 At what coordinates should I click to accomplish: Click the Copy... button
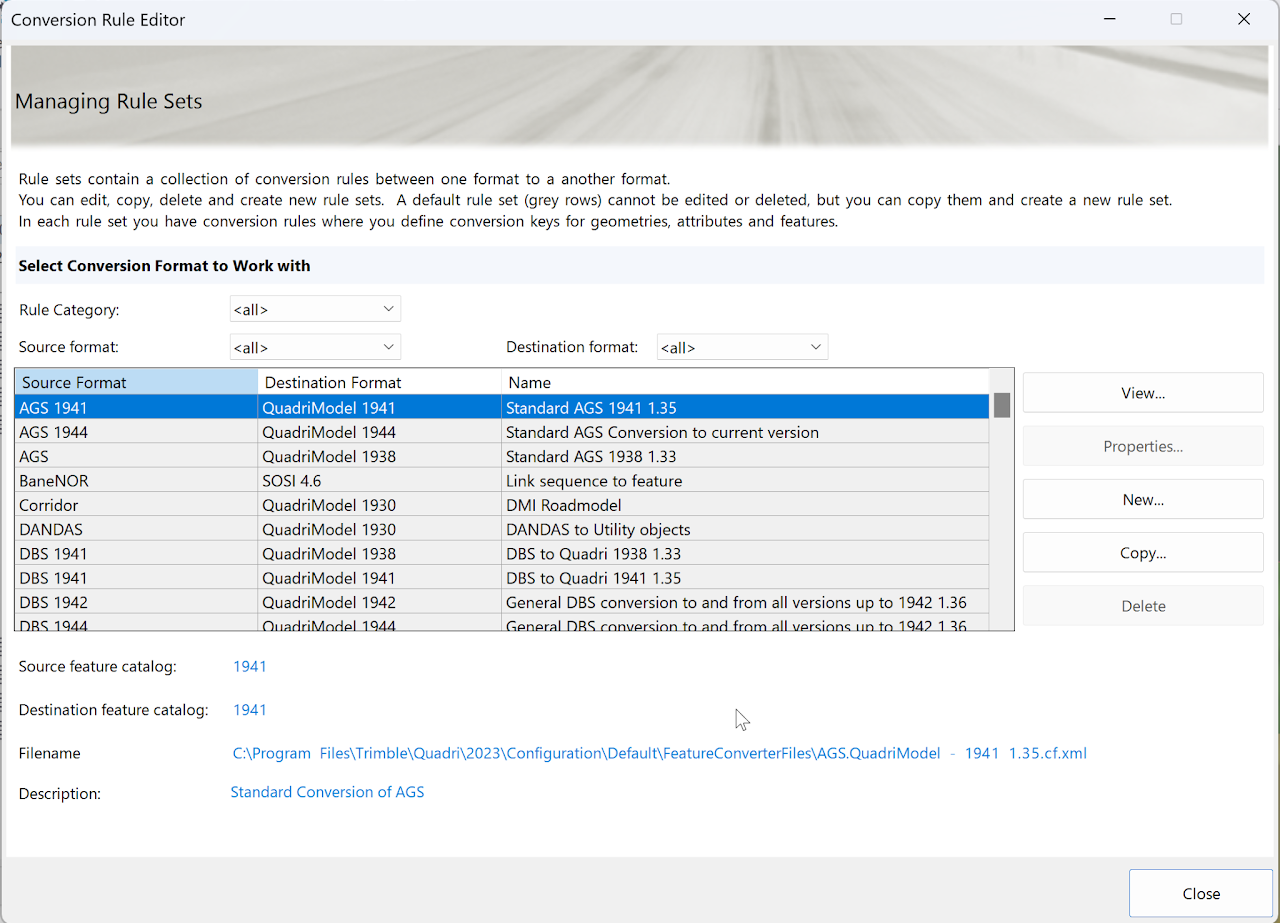1143,552
